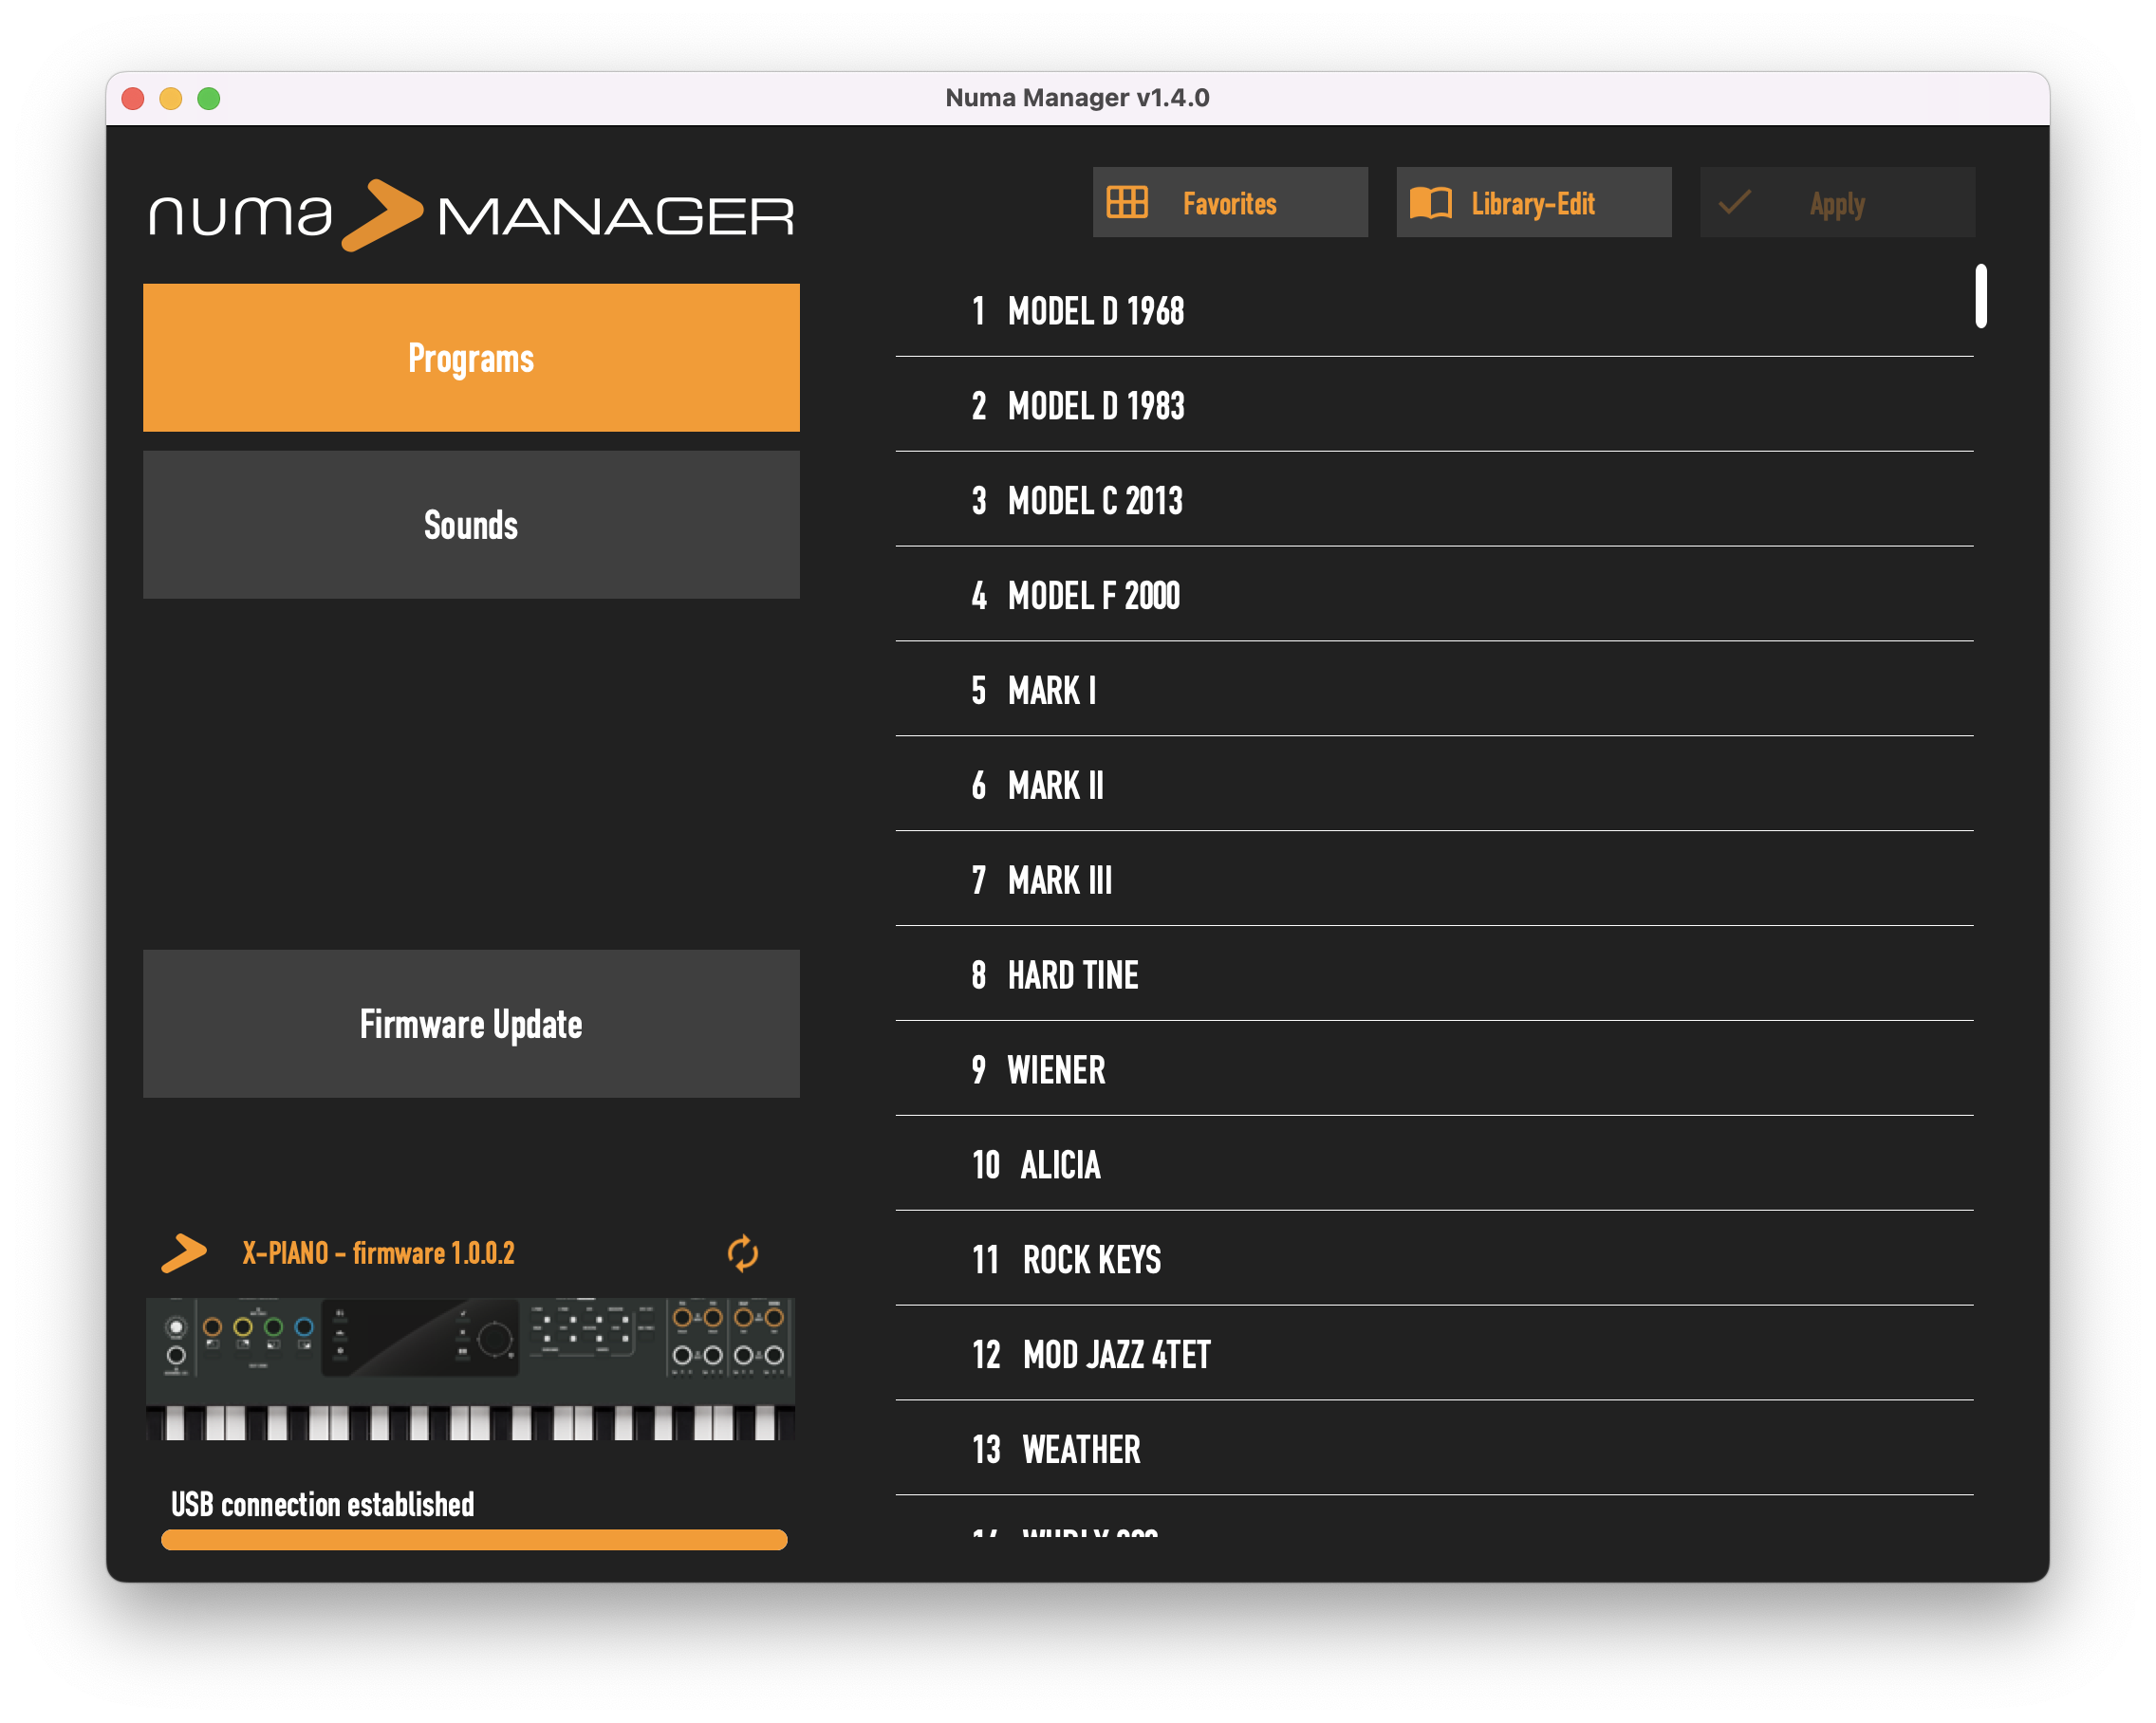Click the Firmware Update button

pos(471,1024)
